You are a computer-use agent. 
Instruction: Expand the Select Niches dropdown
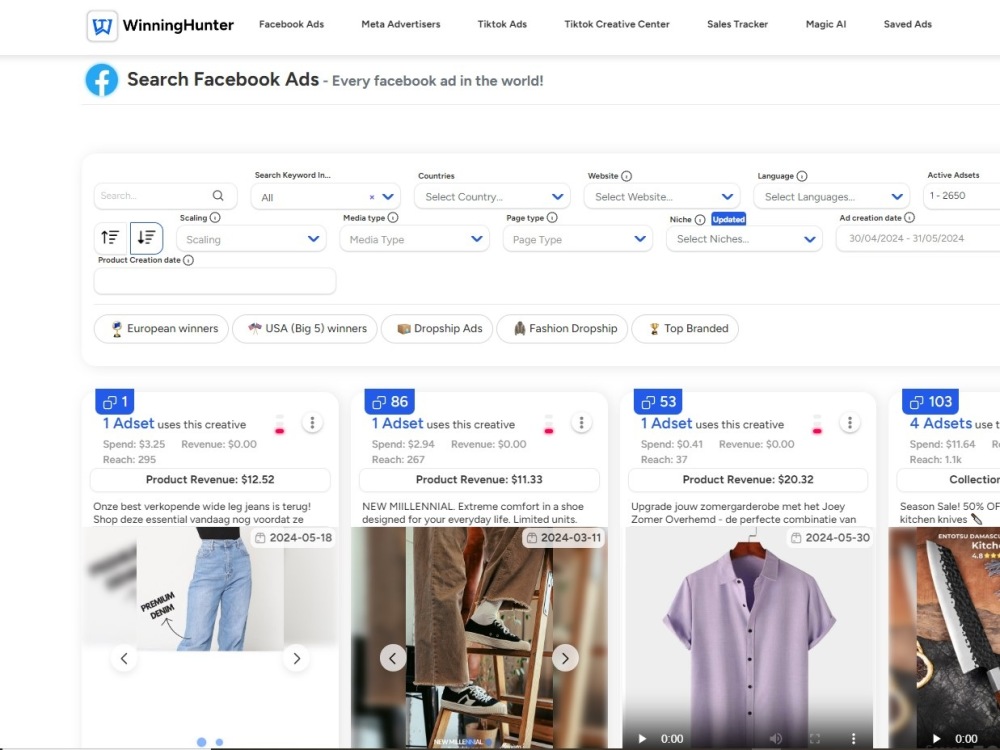click(744, 239)
